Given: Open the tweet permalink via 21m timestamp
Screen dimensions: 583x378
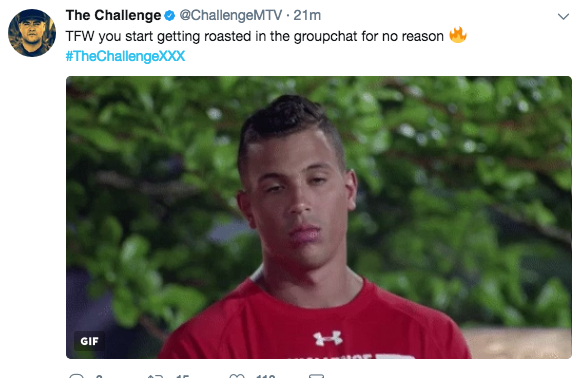Looking at the screenshot, I should pos(307,15).
